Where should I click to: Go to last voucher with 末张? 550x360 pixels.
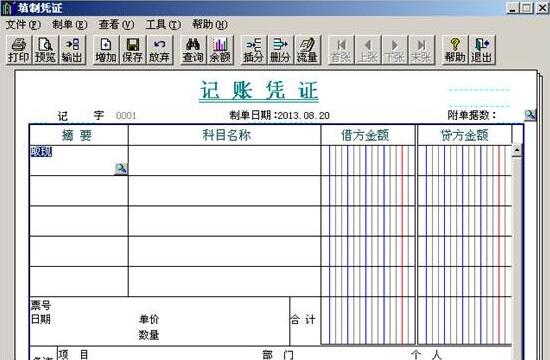[x=421, y=50]
